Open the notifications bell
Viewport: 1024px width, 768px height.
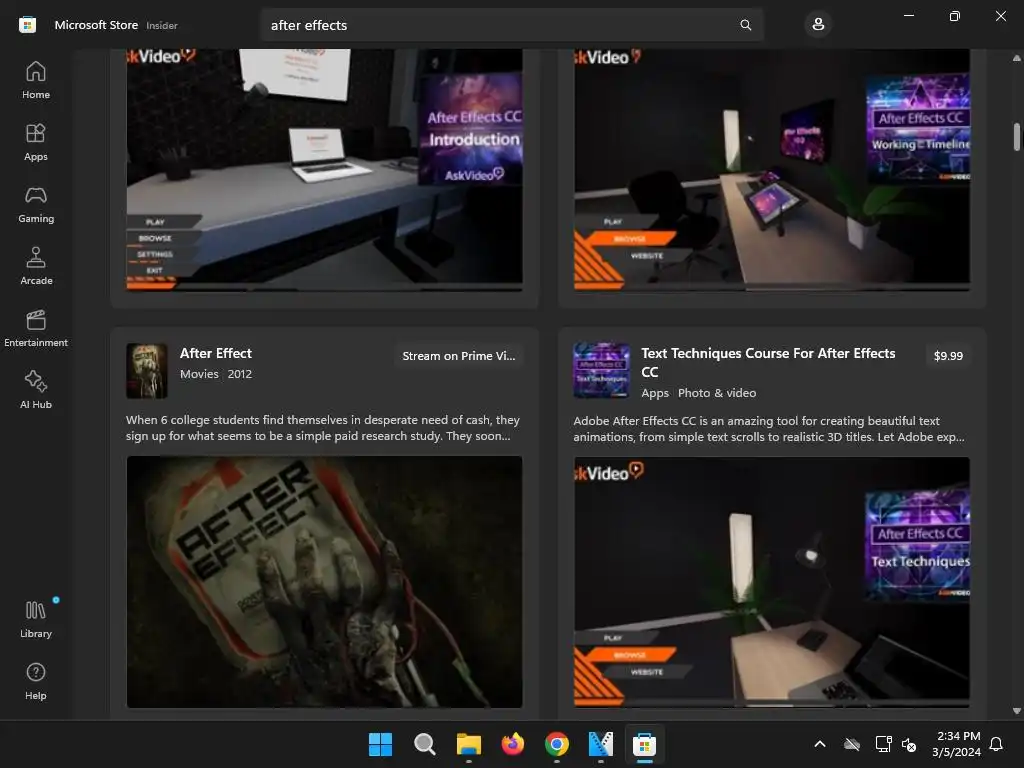tap(997, 744)
